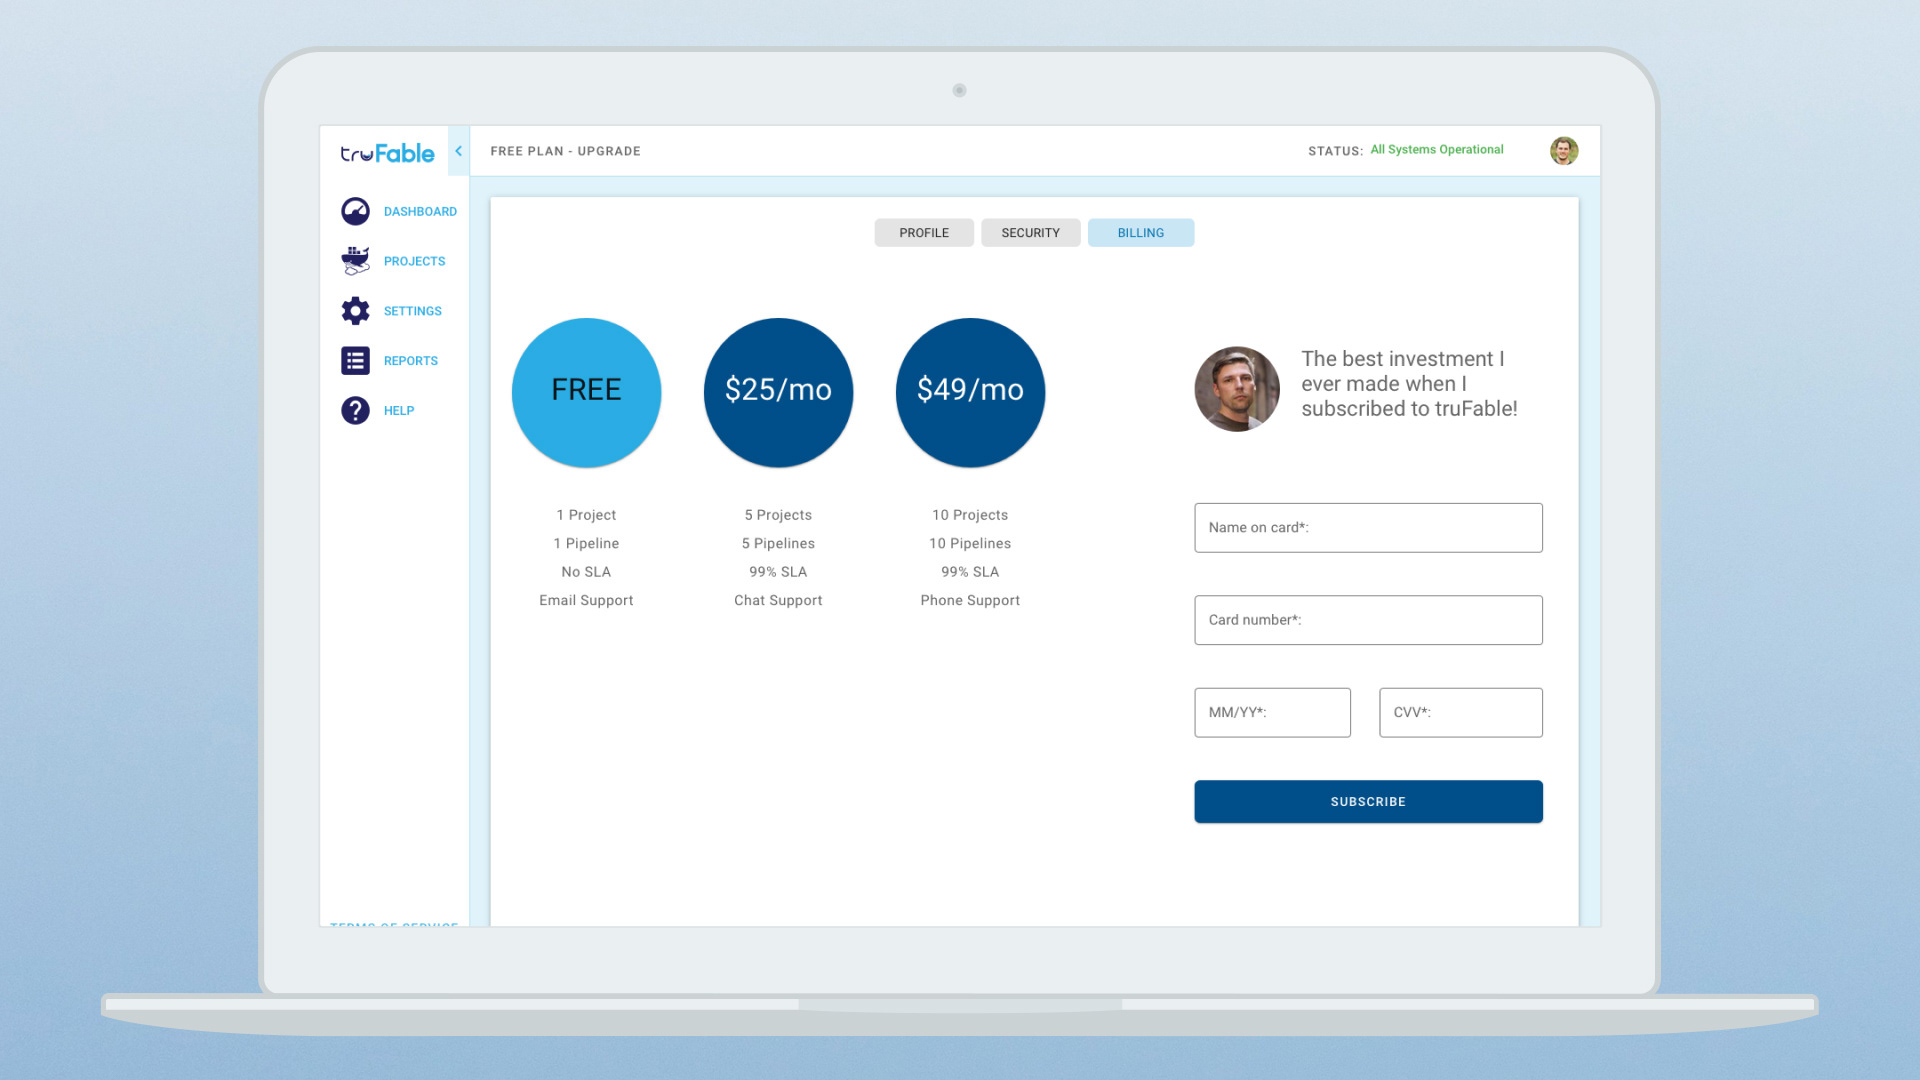Click the Reports list icon
The height and width of the screenshot is (1080, 1920).
tap(355, 361)
